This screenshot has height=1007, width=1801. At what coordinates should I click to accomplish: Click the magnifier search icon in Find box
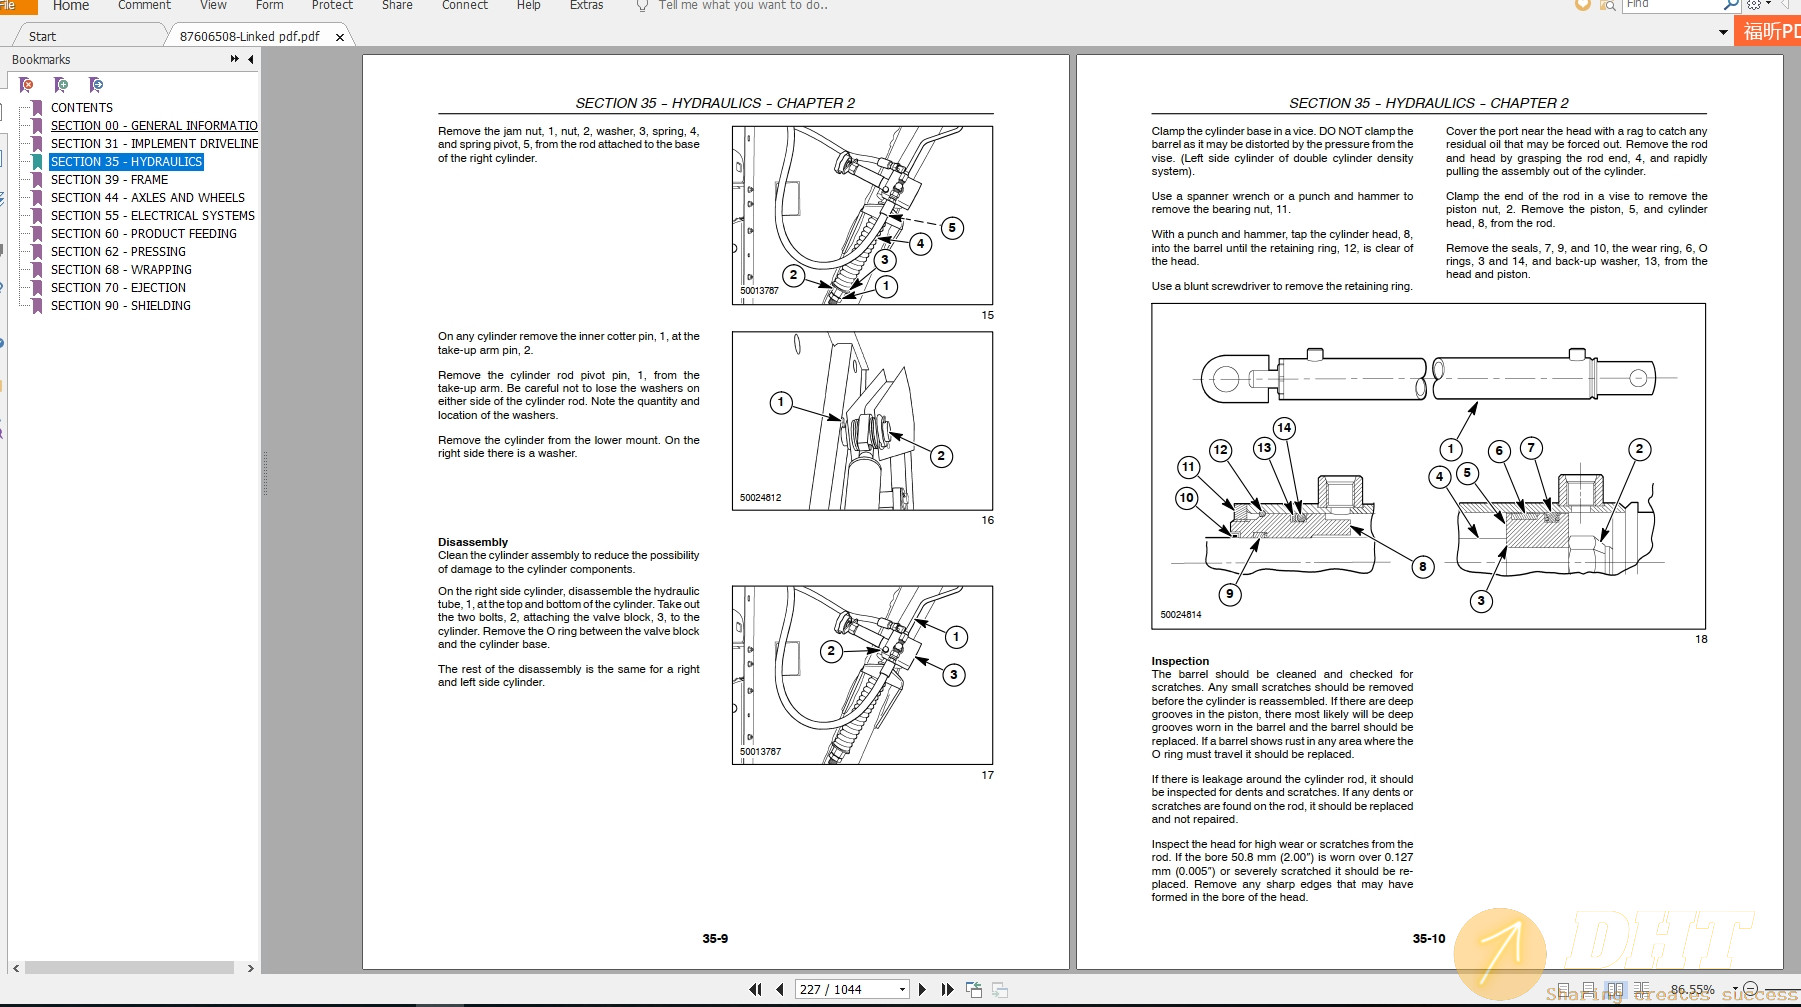1731,5
